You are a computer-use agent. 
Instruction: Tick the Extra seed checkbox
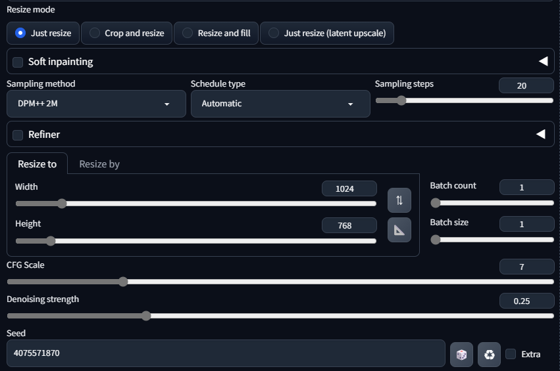pyautogui.click(x=511, y=354)
